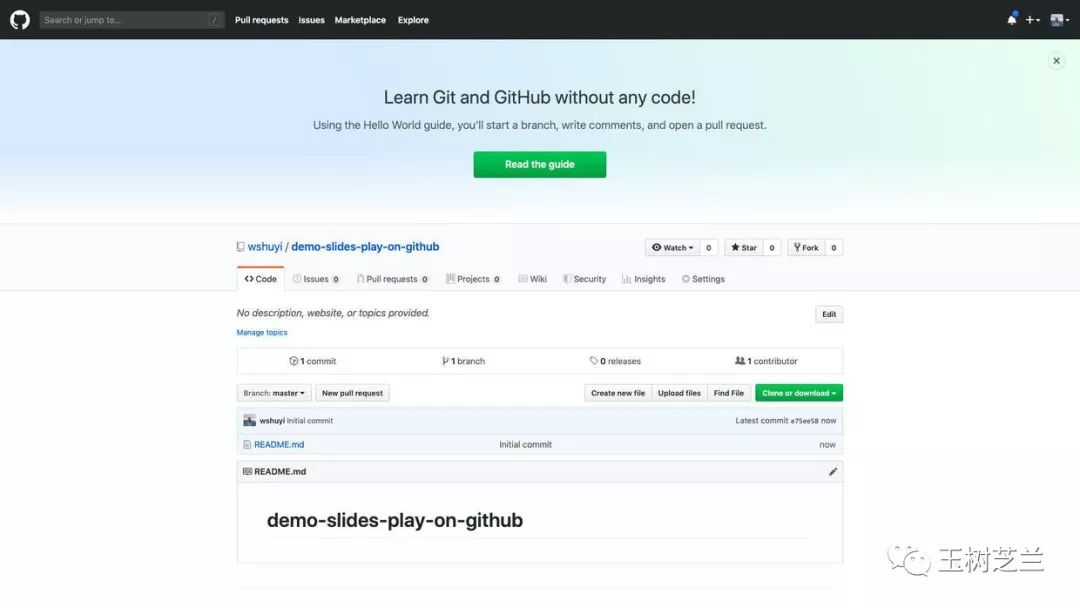Expand the Watch dropdown

point(672,247)
